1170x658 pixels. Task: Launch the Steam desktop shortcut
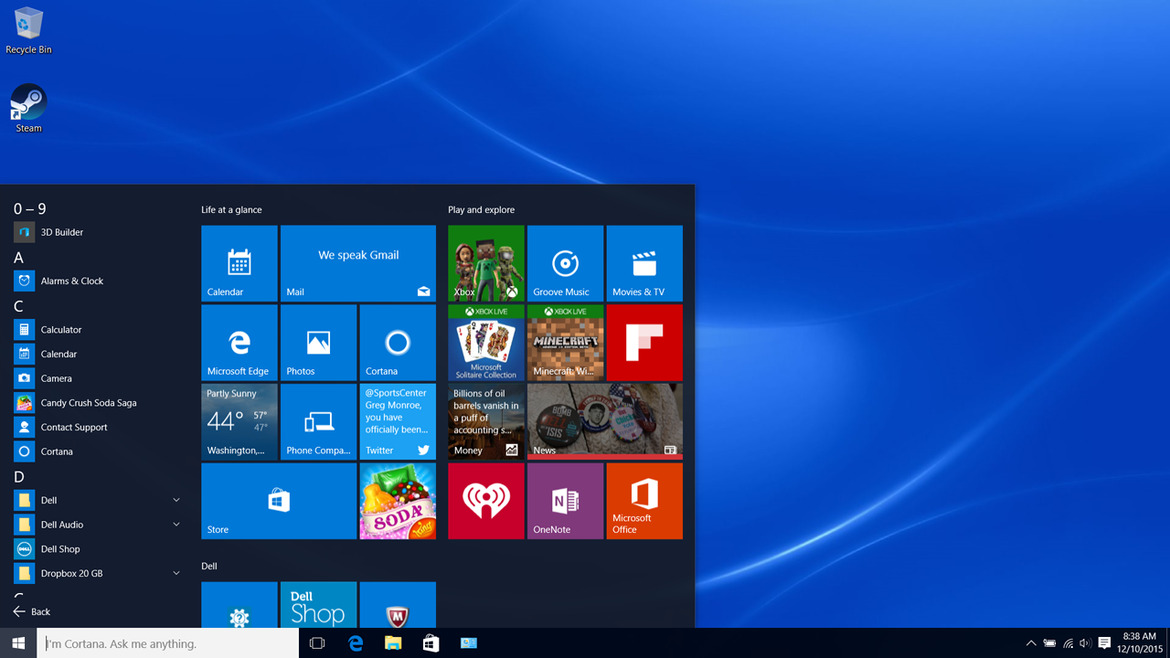[28, 109]
